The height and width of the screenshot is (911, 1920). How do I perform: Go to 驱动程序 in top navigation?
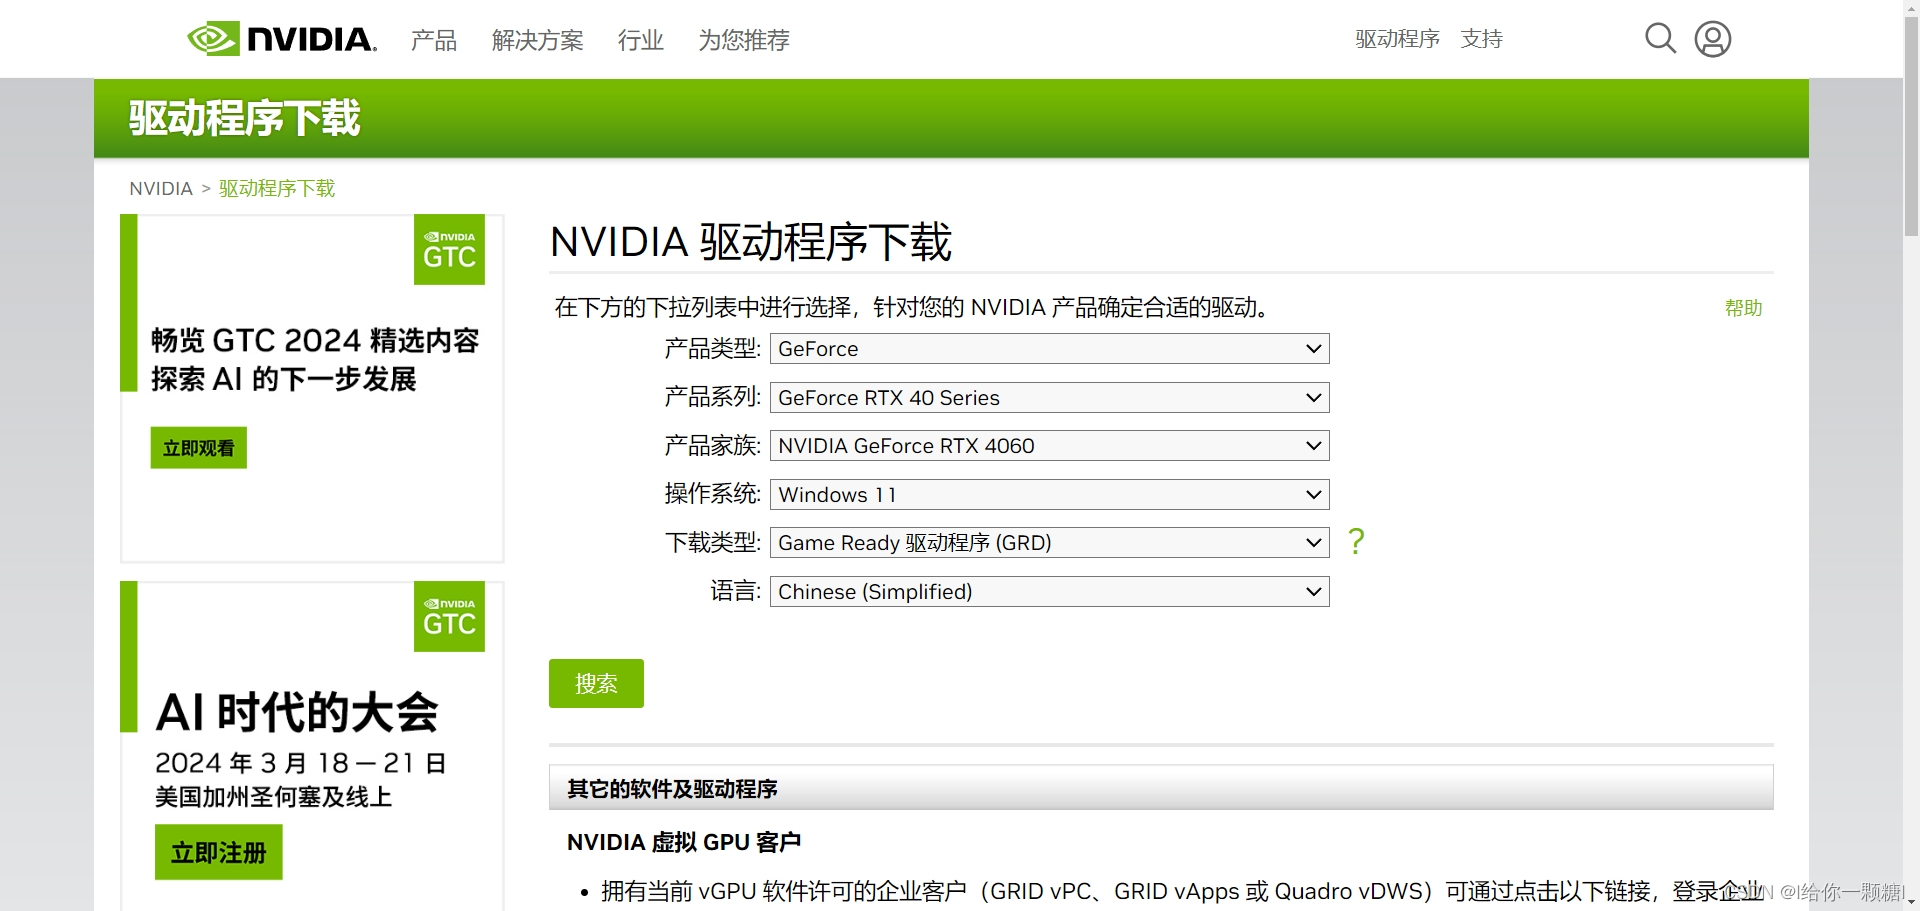pos(1397,39)
